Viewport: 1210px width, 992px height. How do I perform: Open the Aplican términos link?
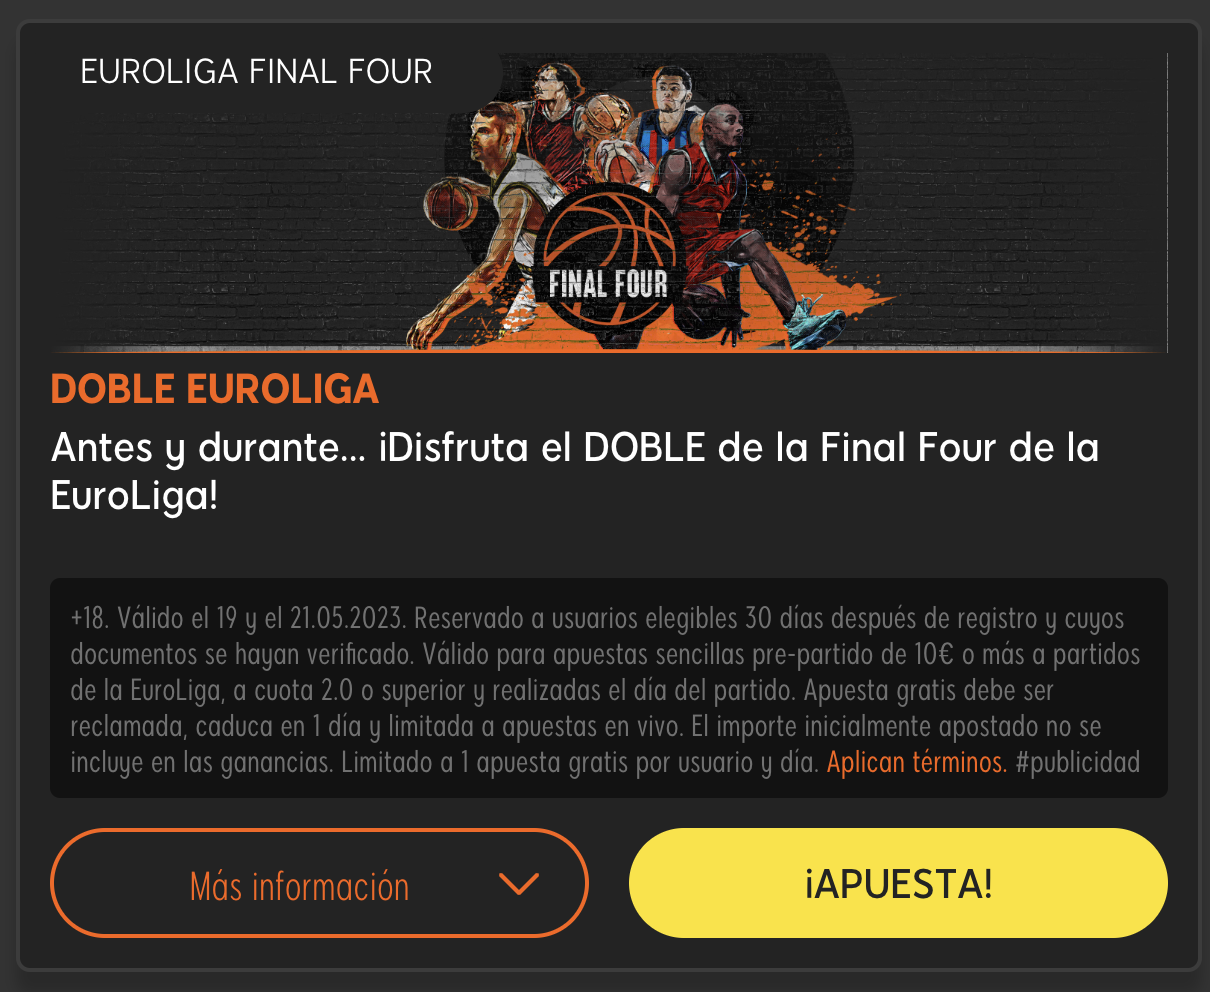point(917,763)
